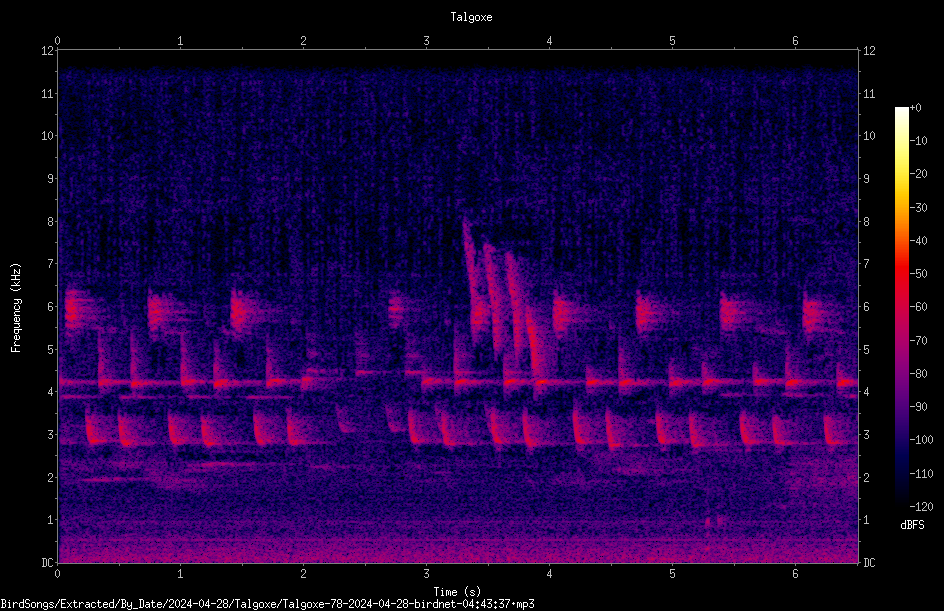Click the -120 value on color scale
The width and height of the screenshot is (944, 611).
(x=921, y=506)
